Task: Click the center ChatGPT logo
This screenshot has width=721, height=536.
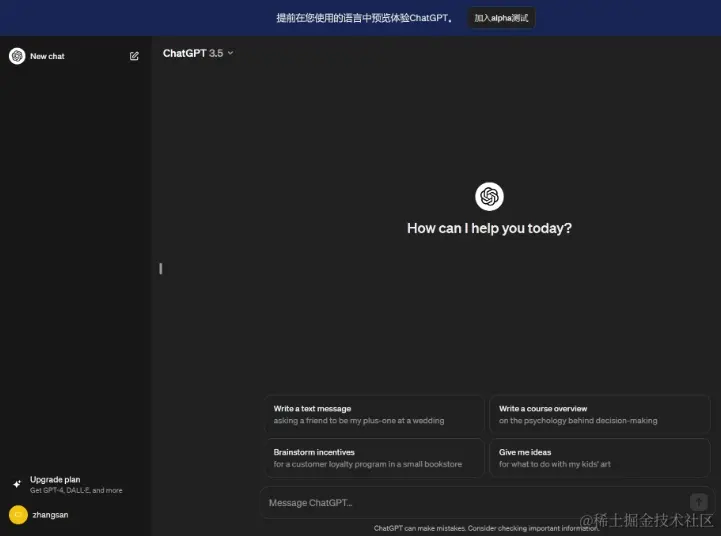Action: click(x=489, y=196)
